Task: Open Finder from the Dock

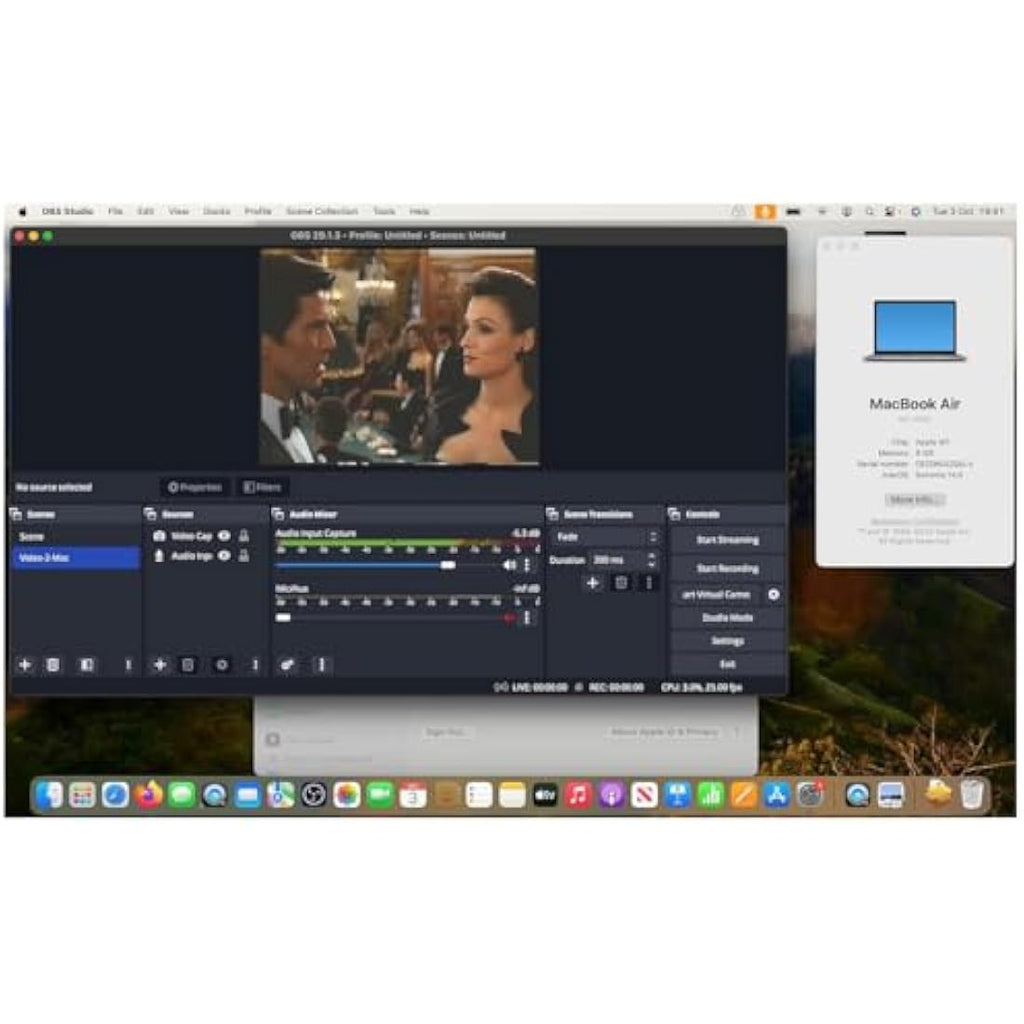Action: pyautogui.click(x=49, y=795)
